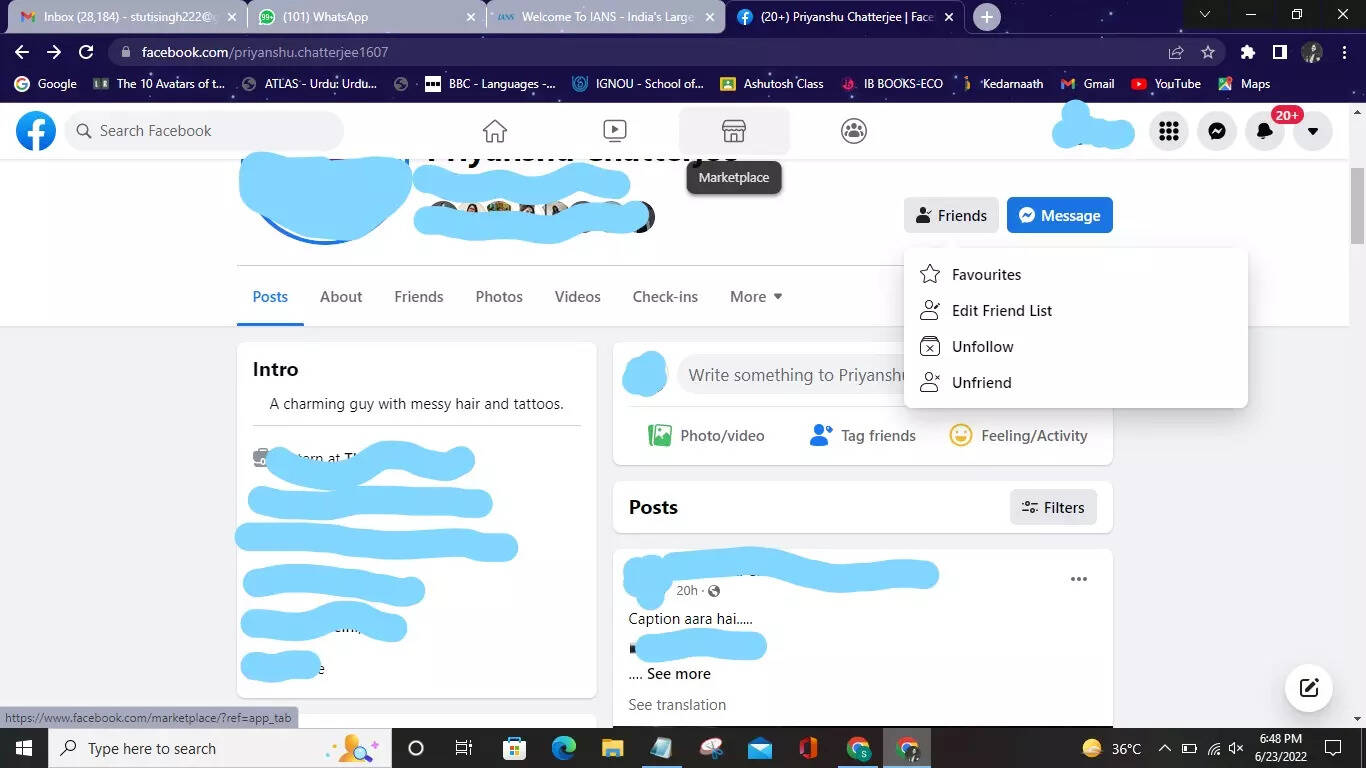Screen dimensions: 1366x768
Task: Choose Unfriend from the menu
Action: point(1075,382)
